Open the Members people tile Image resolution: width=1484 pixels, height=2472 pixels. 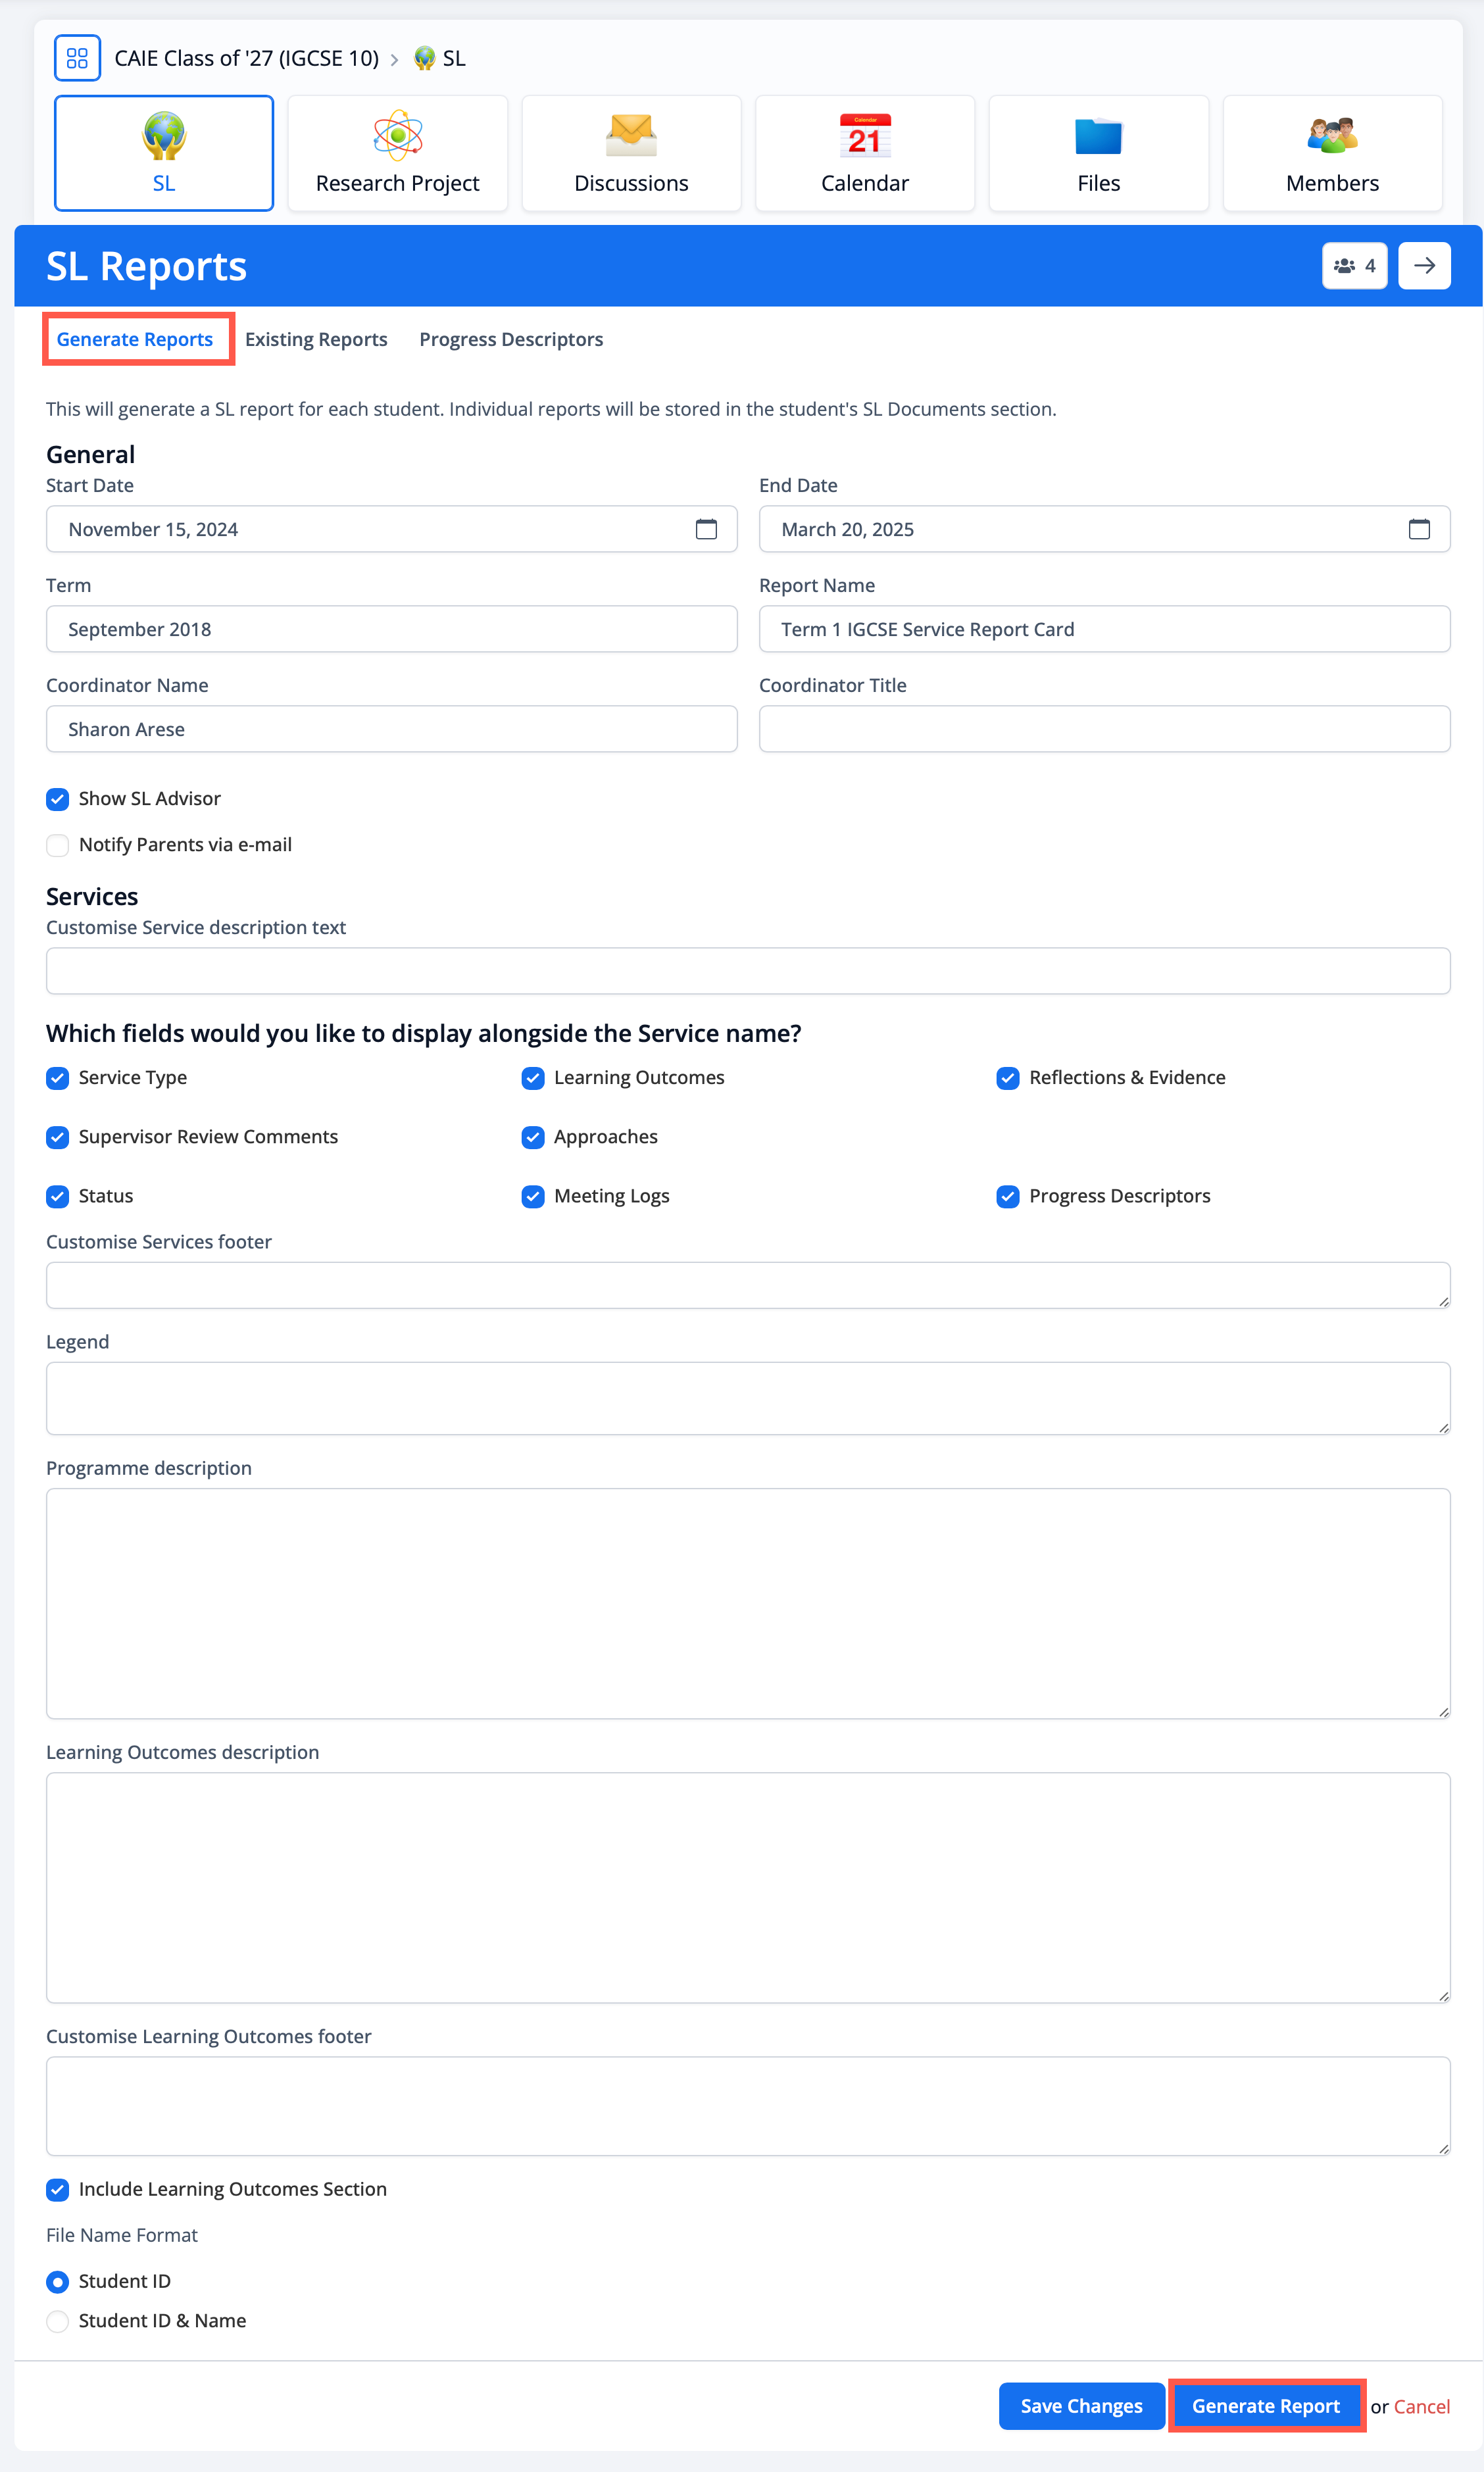(1332, 153)
